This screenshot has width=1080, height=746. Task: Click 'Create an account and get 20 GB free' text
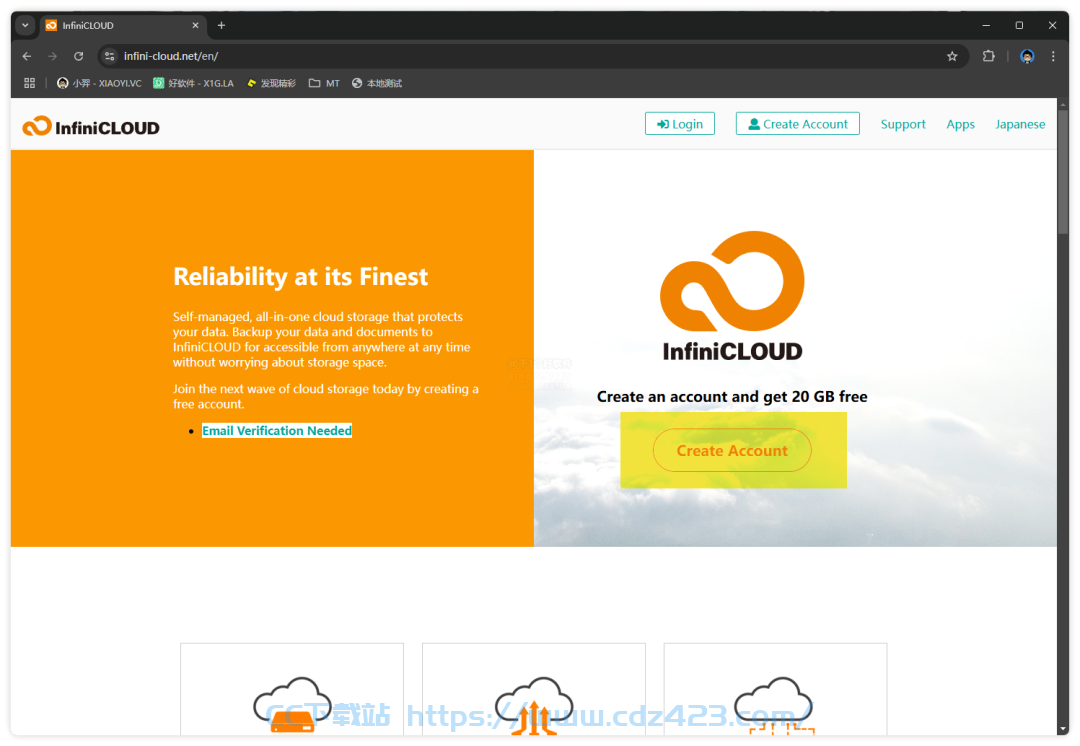point(732,397)
